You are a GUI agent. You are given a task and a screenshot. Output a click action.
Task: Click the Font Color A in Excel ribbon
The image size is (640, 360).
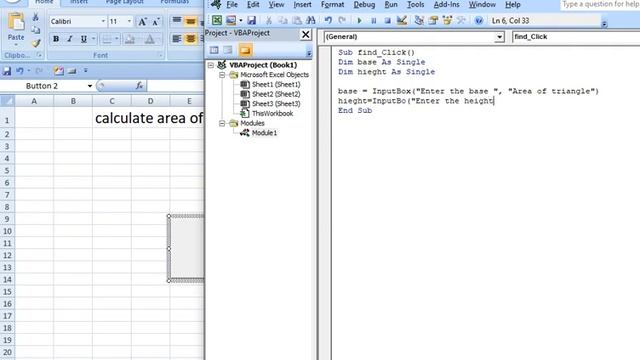[150, 39]
